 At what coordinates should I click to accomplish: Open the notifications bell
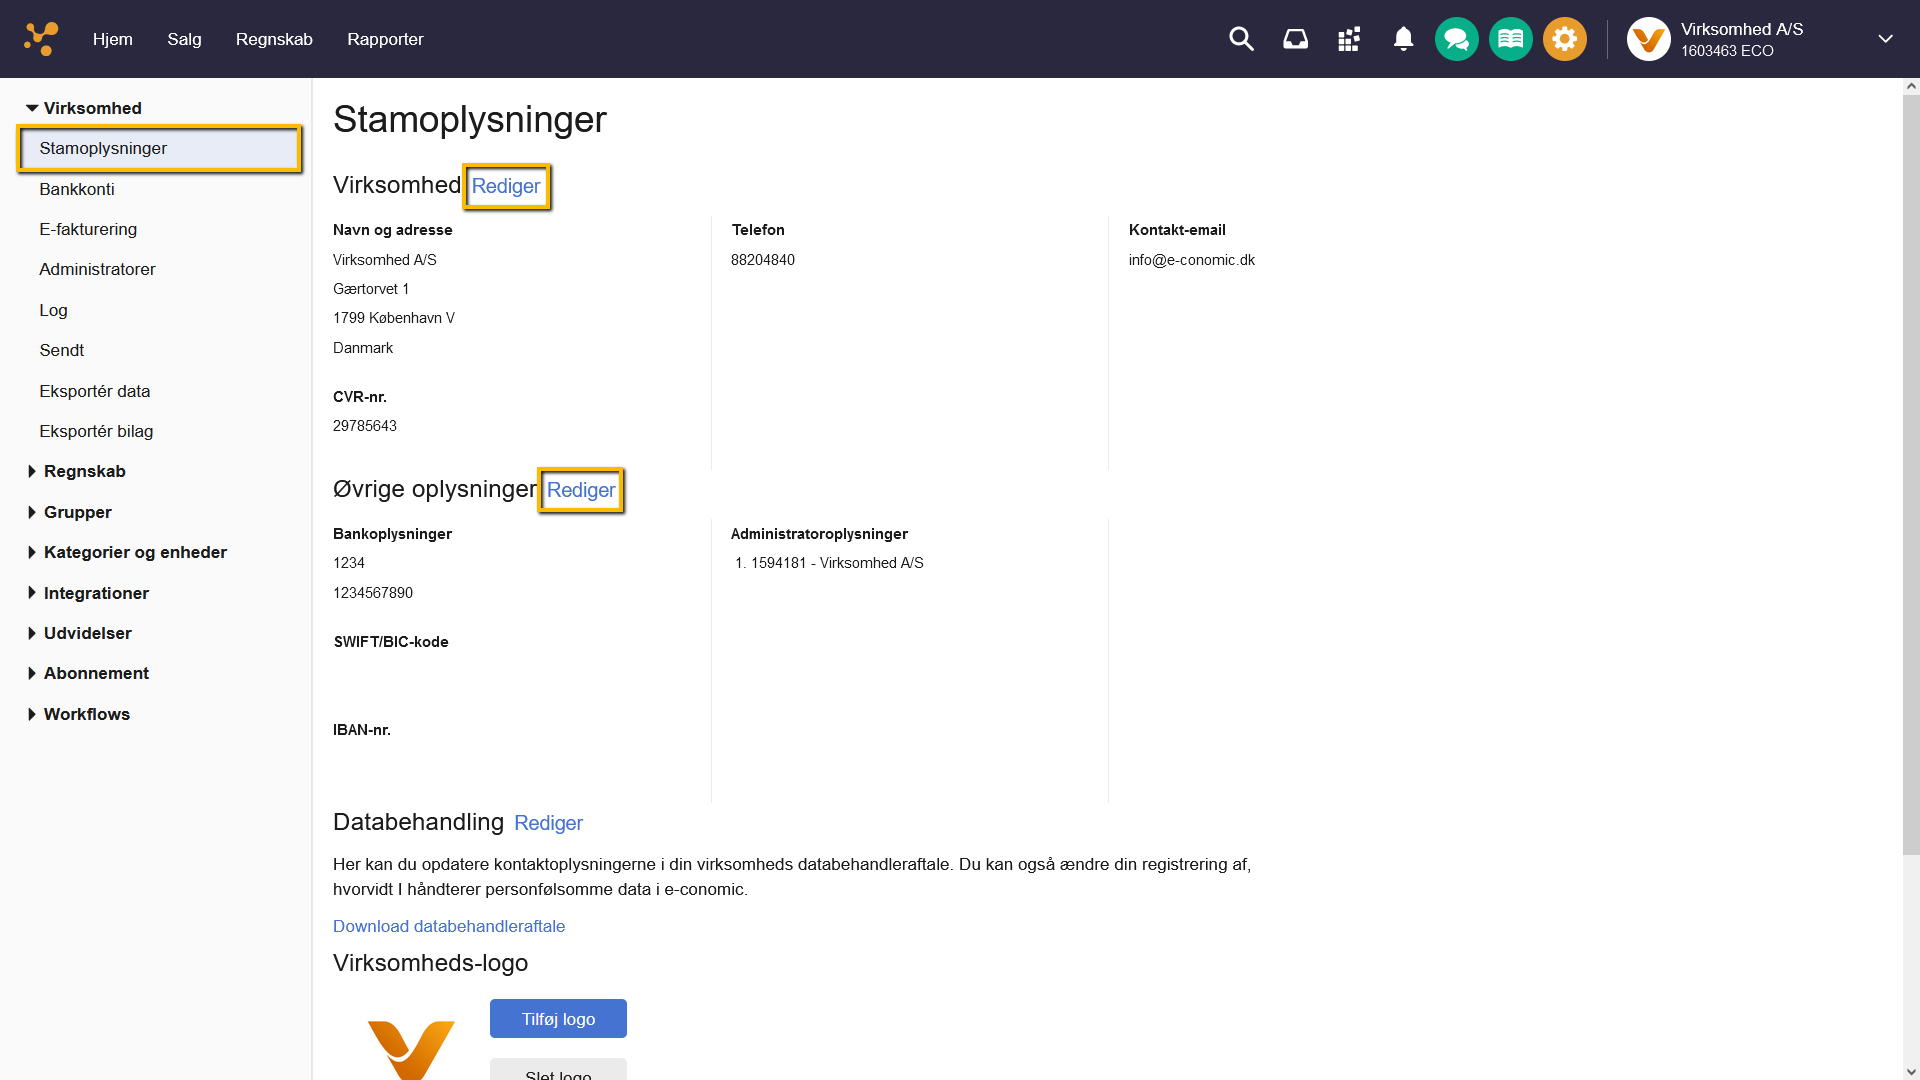[x=1402, y=38]
